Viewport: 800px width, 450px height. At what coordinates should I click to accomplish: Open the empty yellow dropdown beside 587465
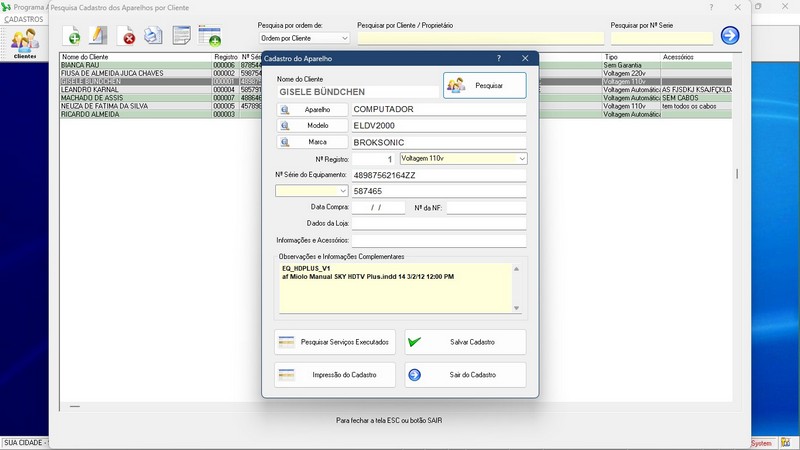click(311, 191)
